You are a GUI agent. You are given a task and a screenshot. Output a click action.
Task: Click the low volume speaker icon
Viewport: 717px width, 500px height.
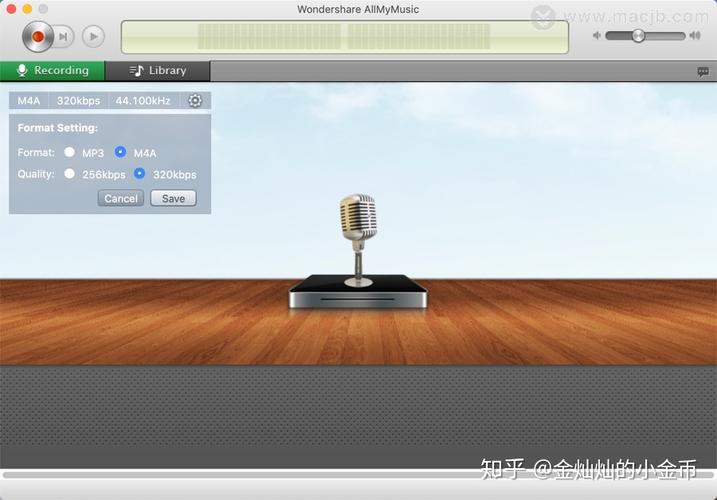(596, 35)
